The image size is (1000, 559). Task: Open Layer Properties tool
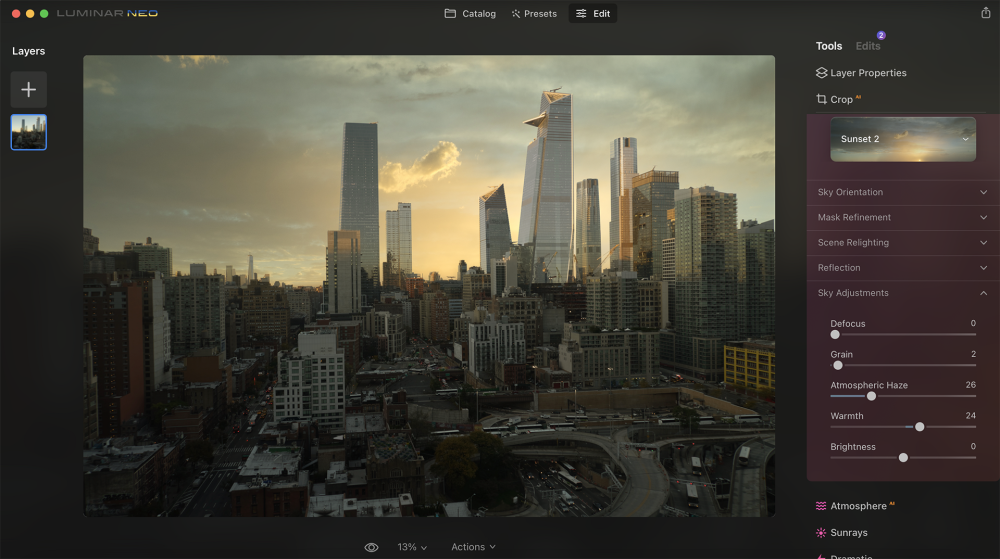pyautogui.click(x=861, y=73)
